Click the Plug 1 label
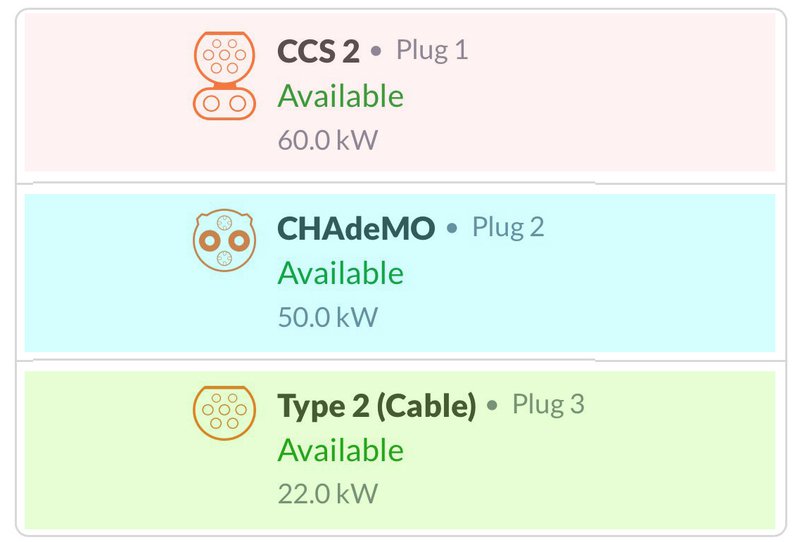Screen dimensions: 800x542 pyautogui.click(x=432, y=51)
